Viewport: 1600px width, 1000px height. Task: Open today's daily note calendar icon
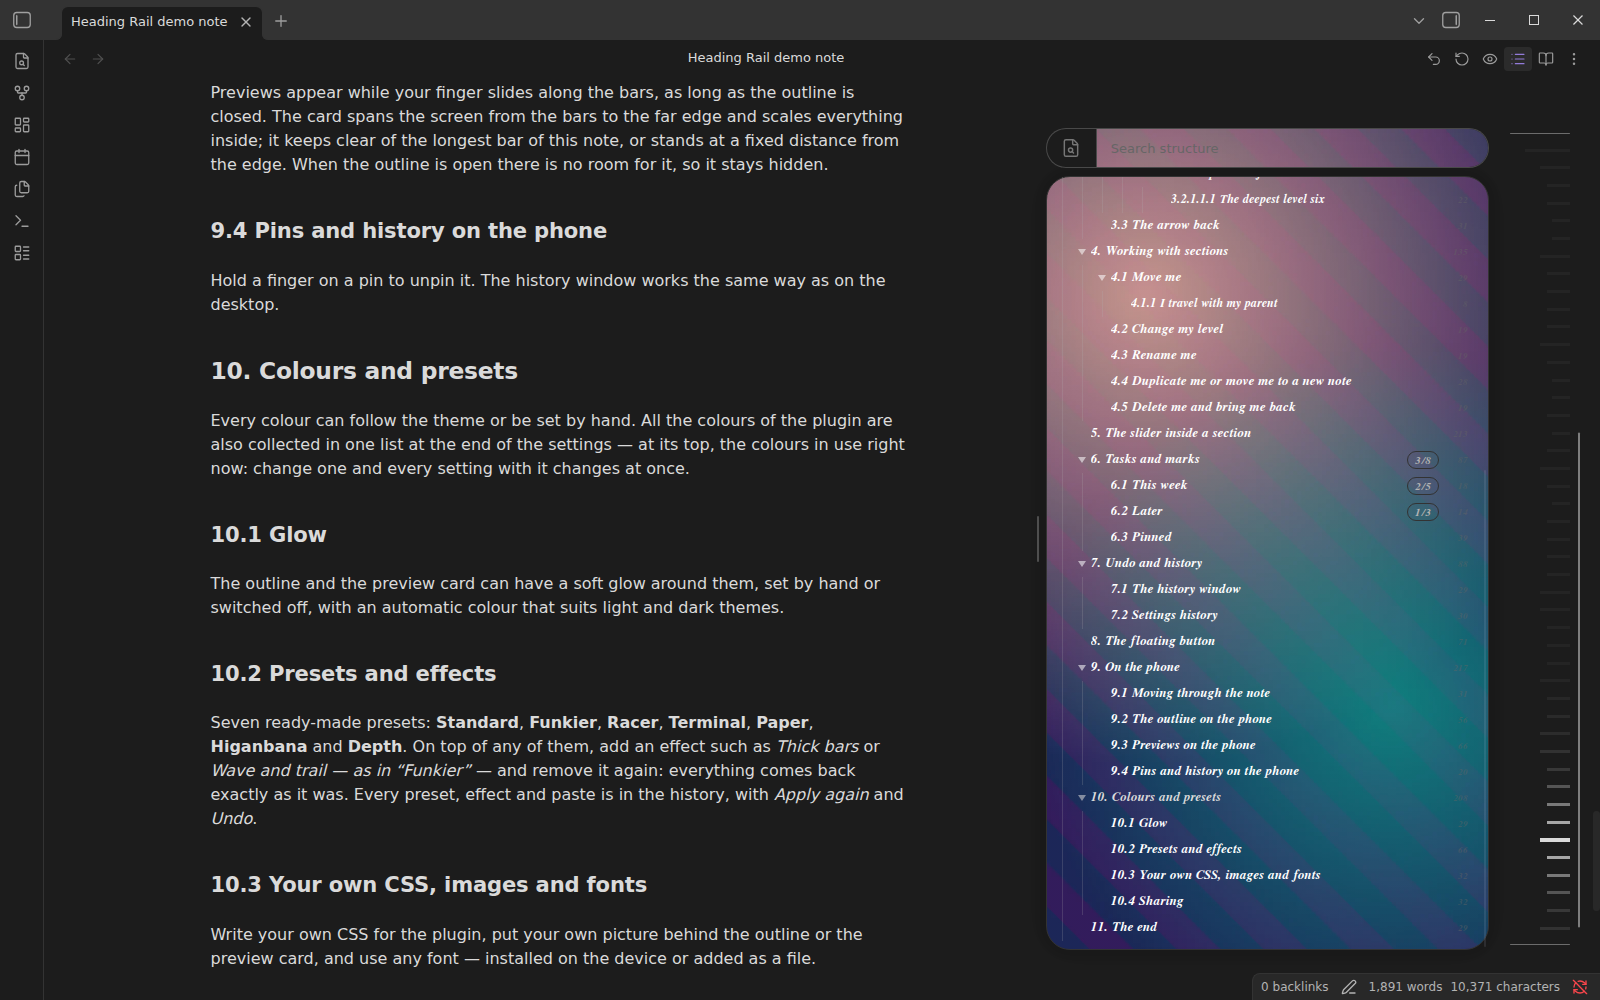22,157
